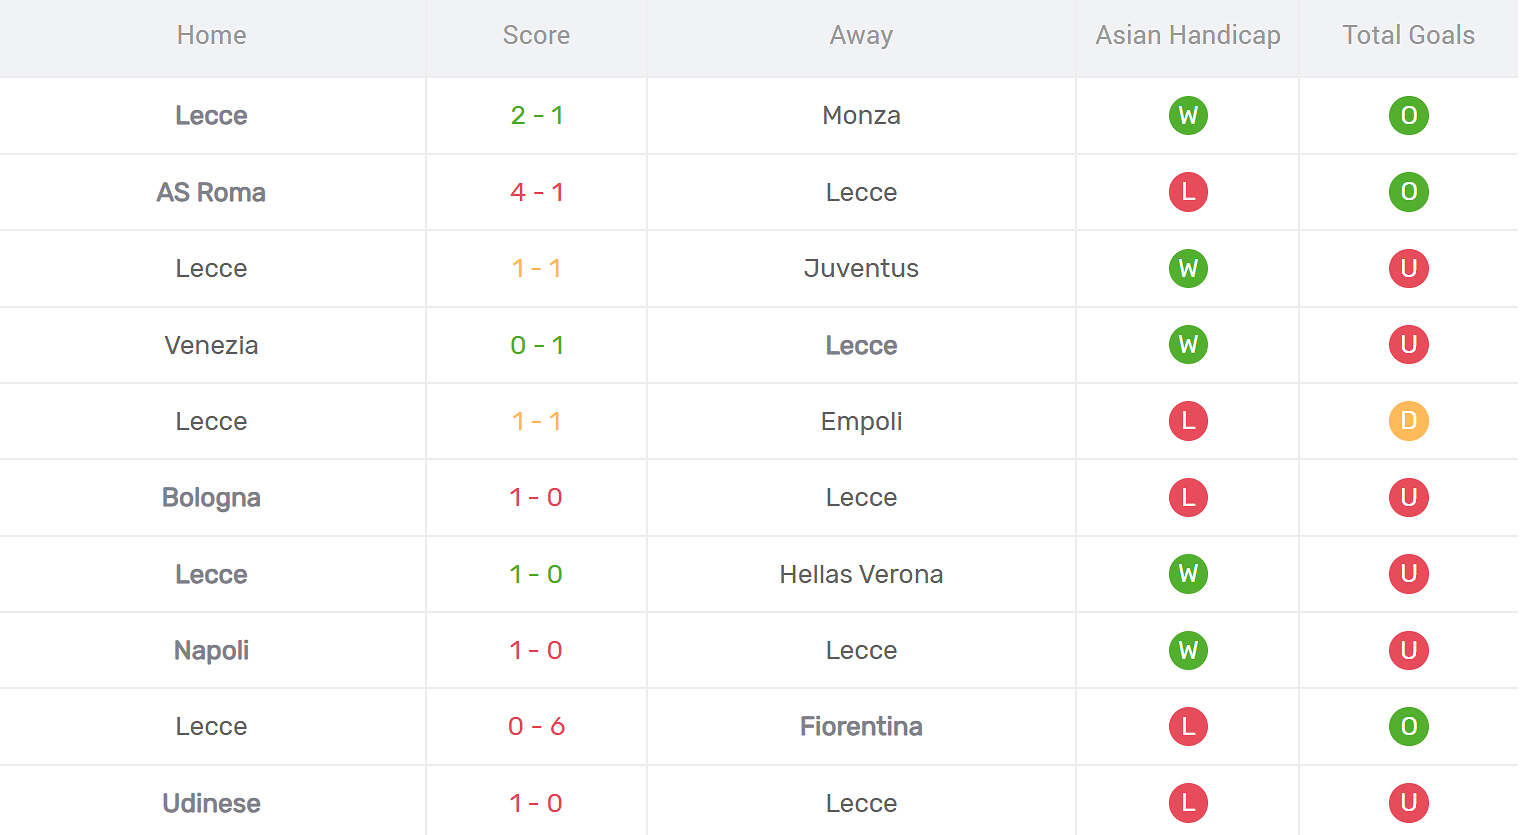Click the U total goals badge in Juventus row
This screenshot has height=835, width=1521.
pyautogui.click(x=1408, y=268)
